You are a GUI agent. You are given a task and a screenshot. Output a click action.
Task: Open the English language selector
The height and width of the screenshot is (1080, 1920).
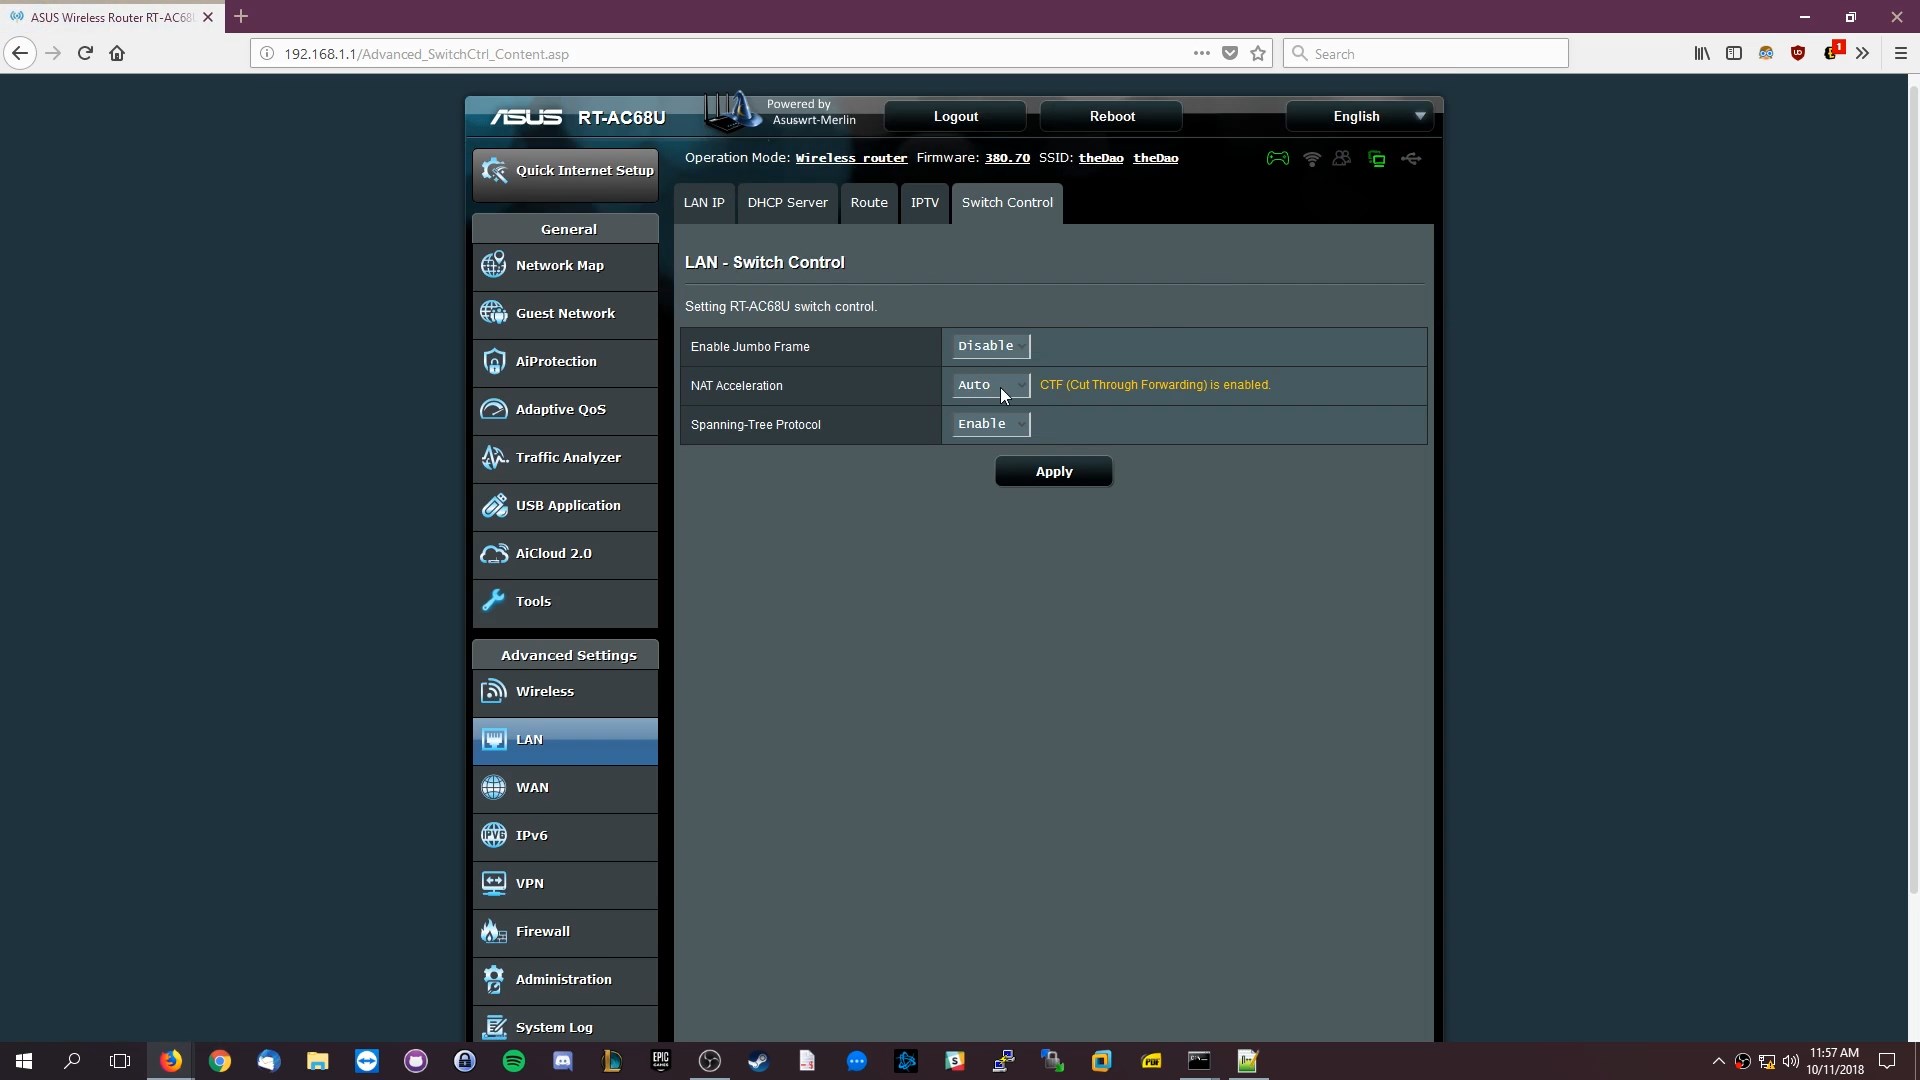point(1359,116)
